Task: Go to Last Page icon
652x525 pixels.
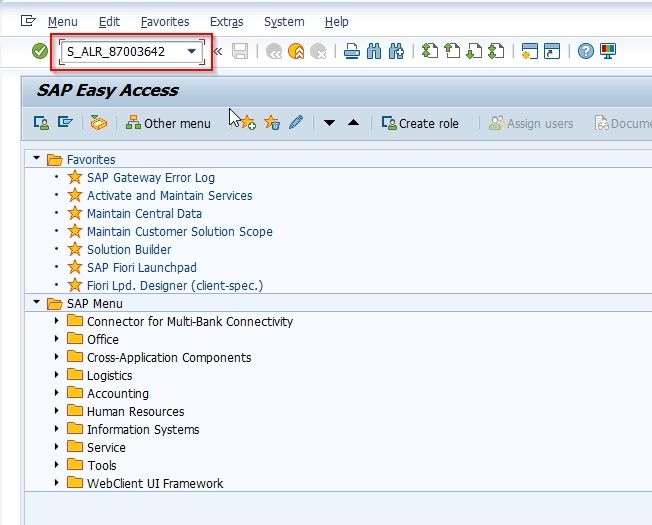Action: pyautogui.click(x=496, y=51)
